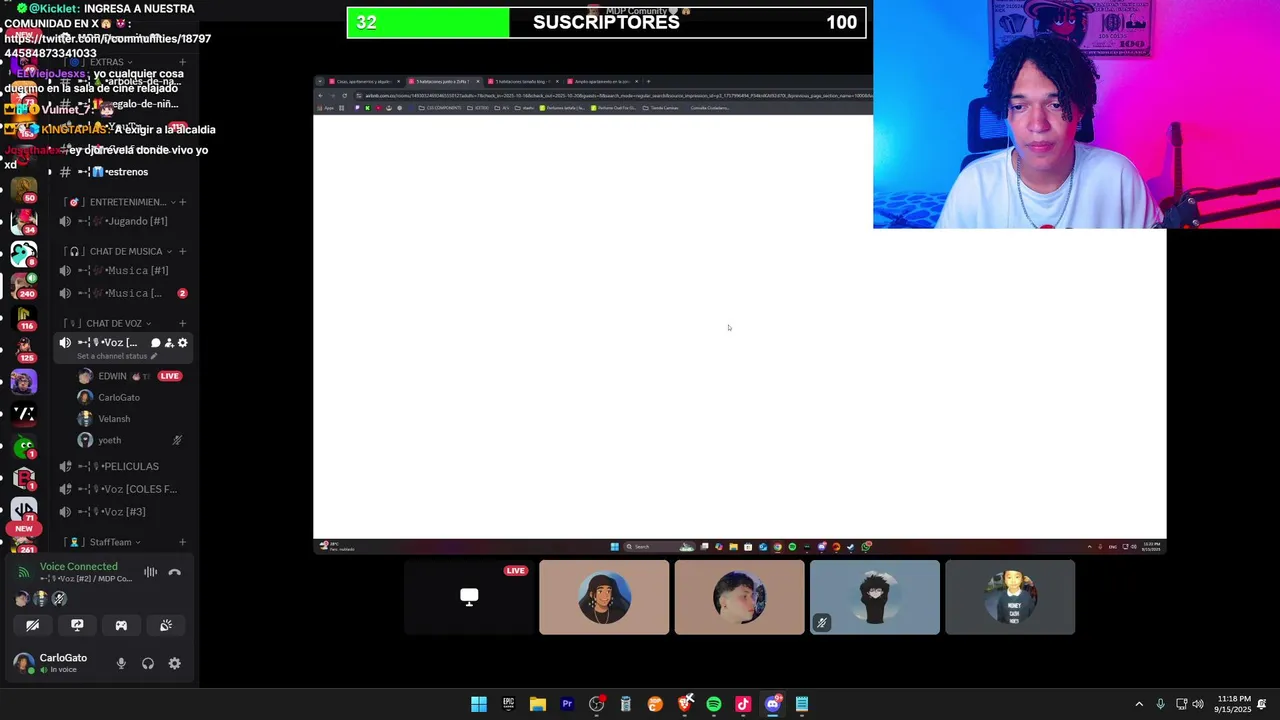Screen dimensions: 1280x720
Task: Mute microphone next to CarloGato
Action: point(121,663)
